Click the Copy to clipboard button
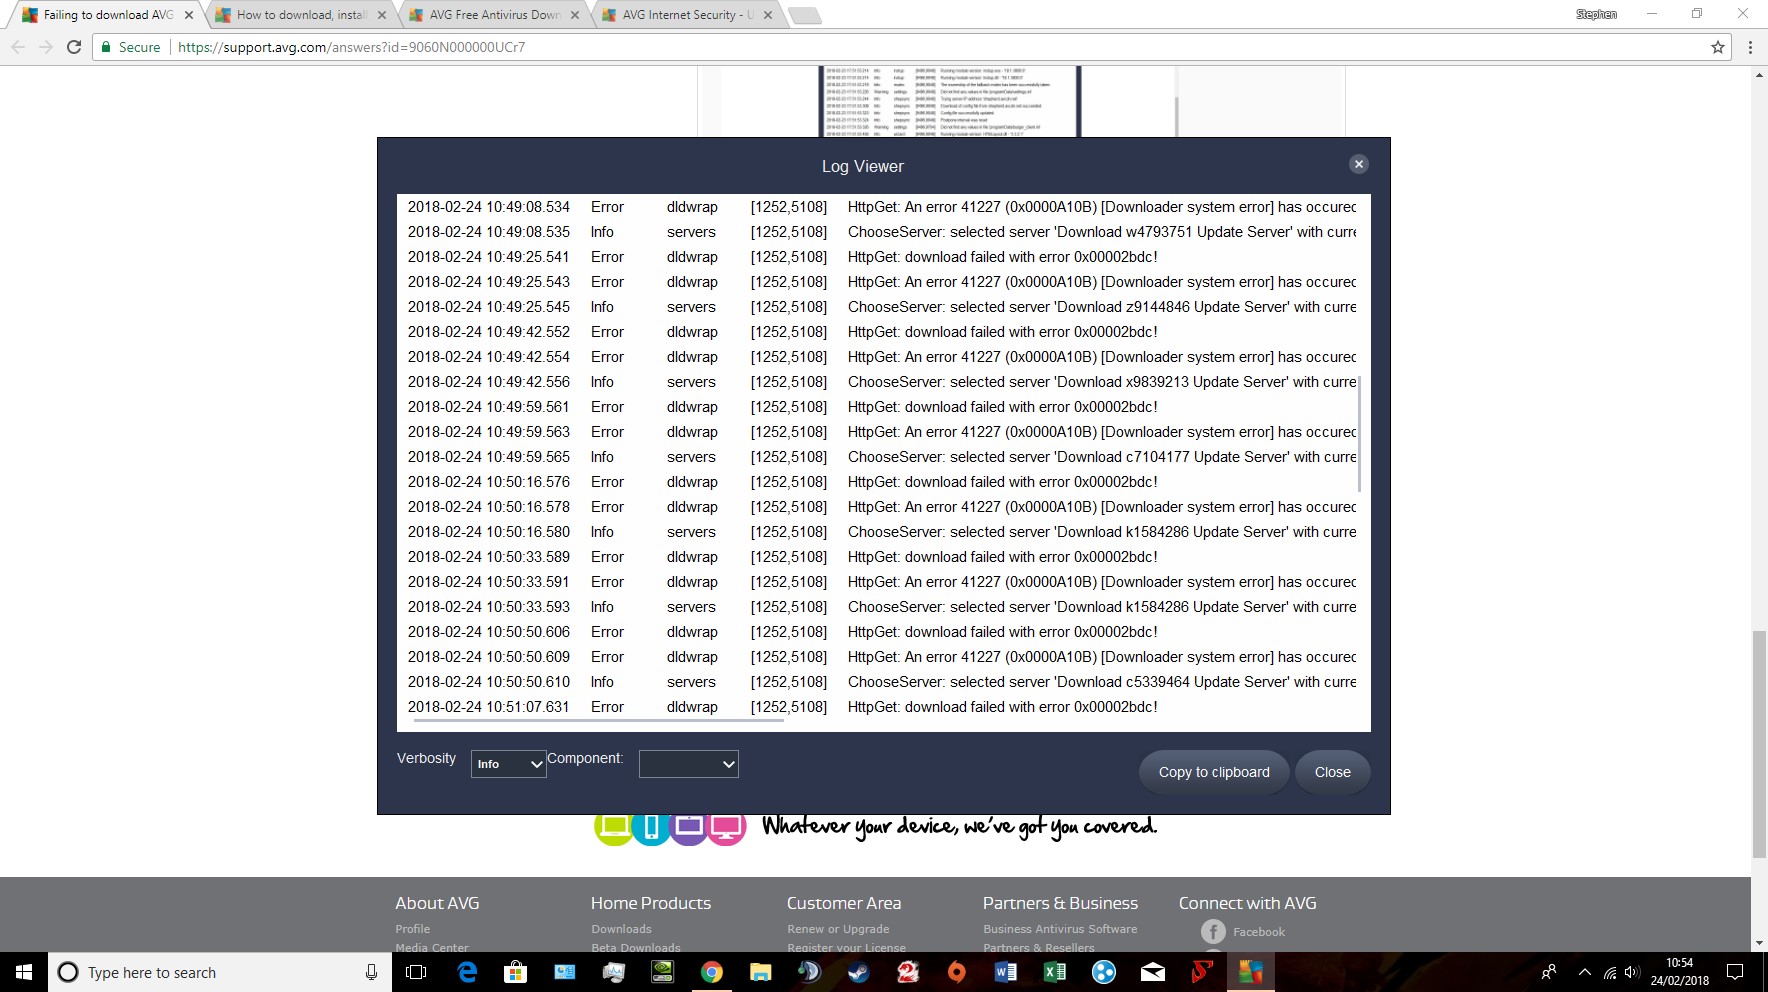 click(x=1214, y=772)
